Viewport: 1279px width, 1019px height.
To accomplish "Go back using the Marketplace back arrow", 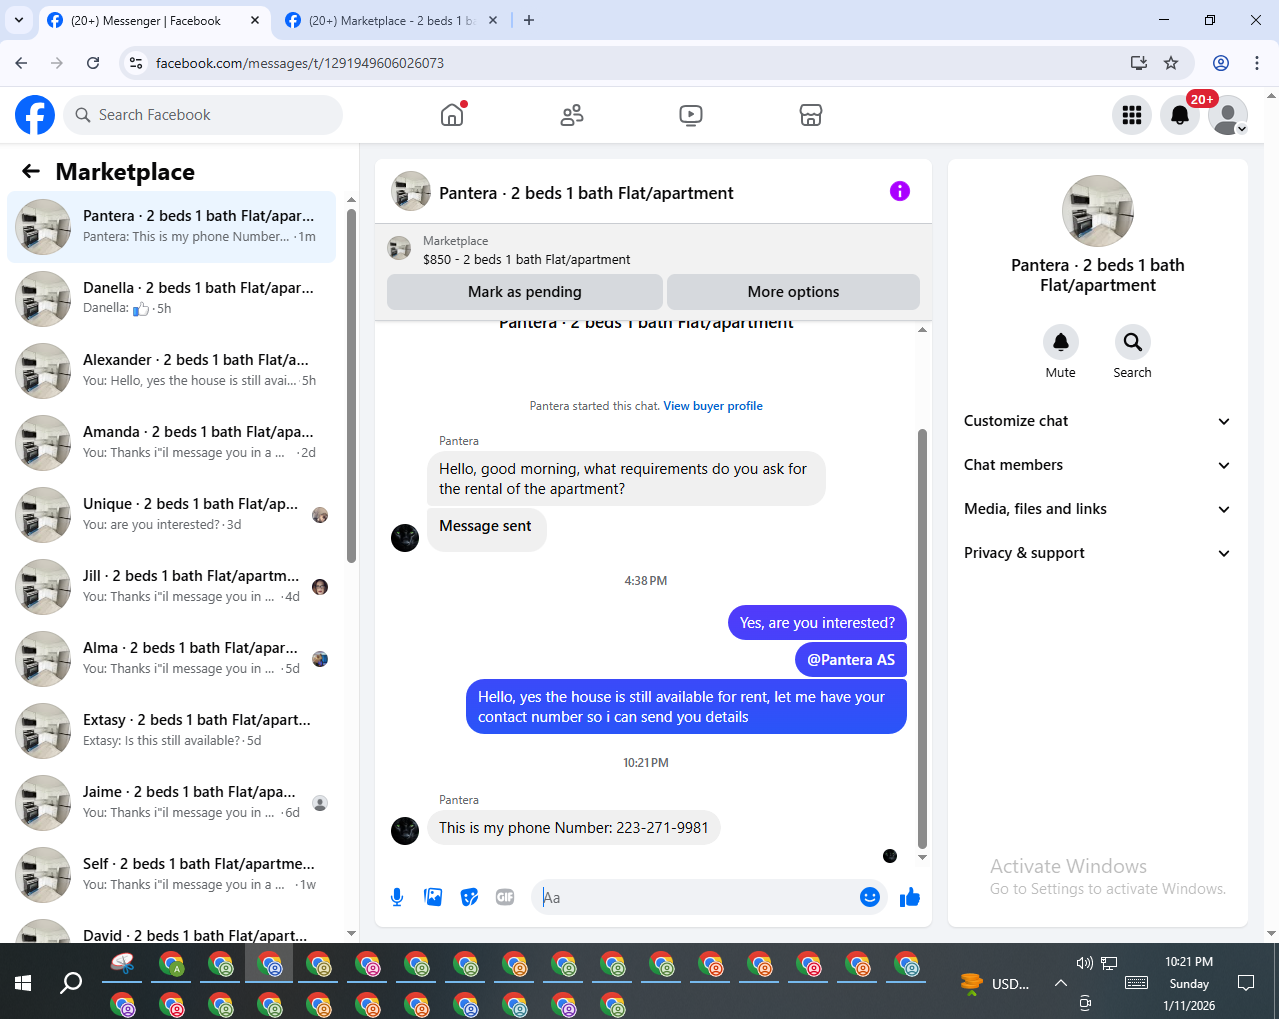I will coord(31,171).
